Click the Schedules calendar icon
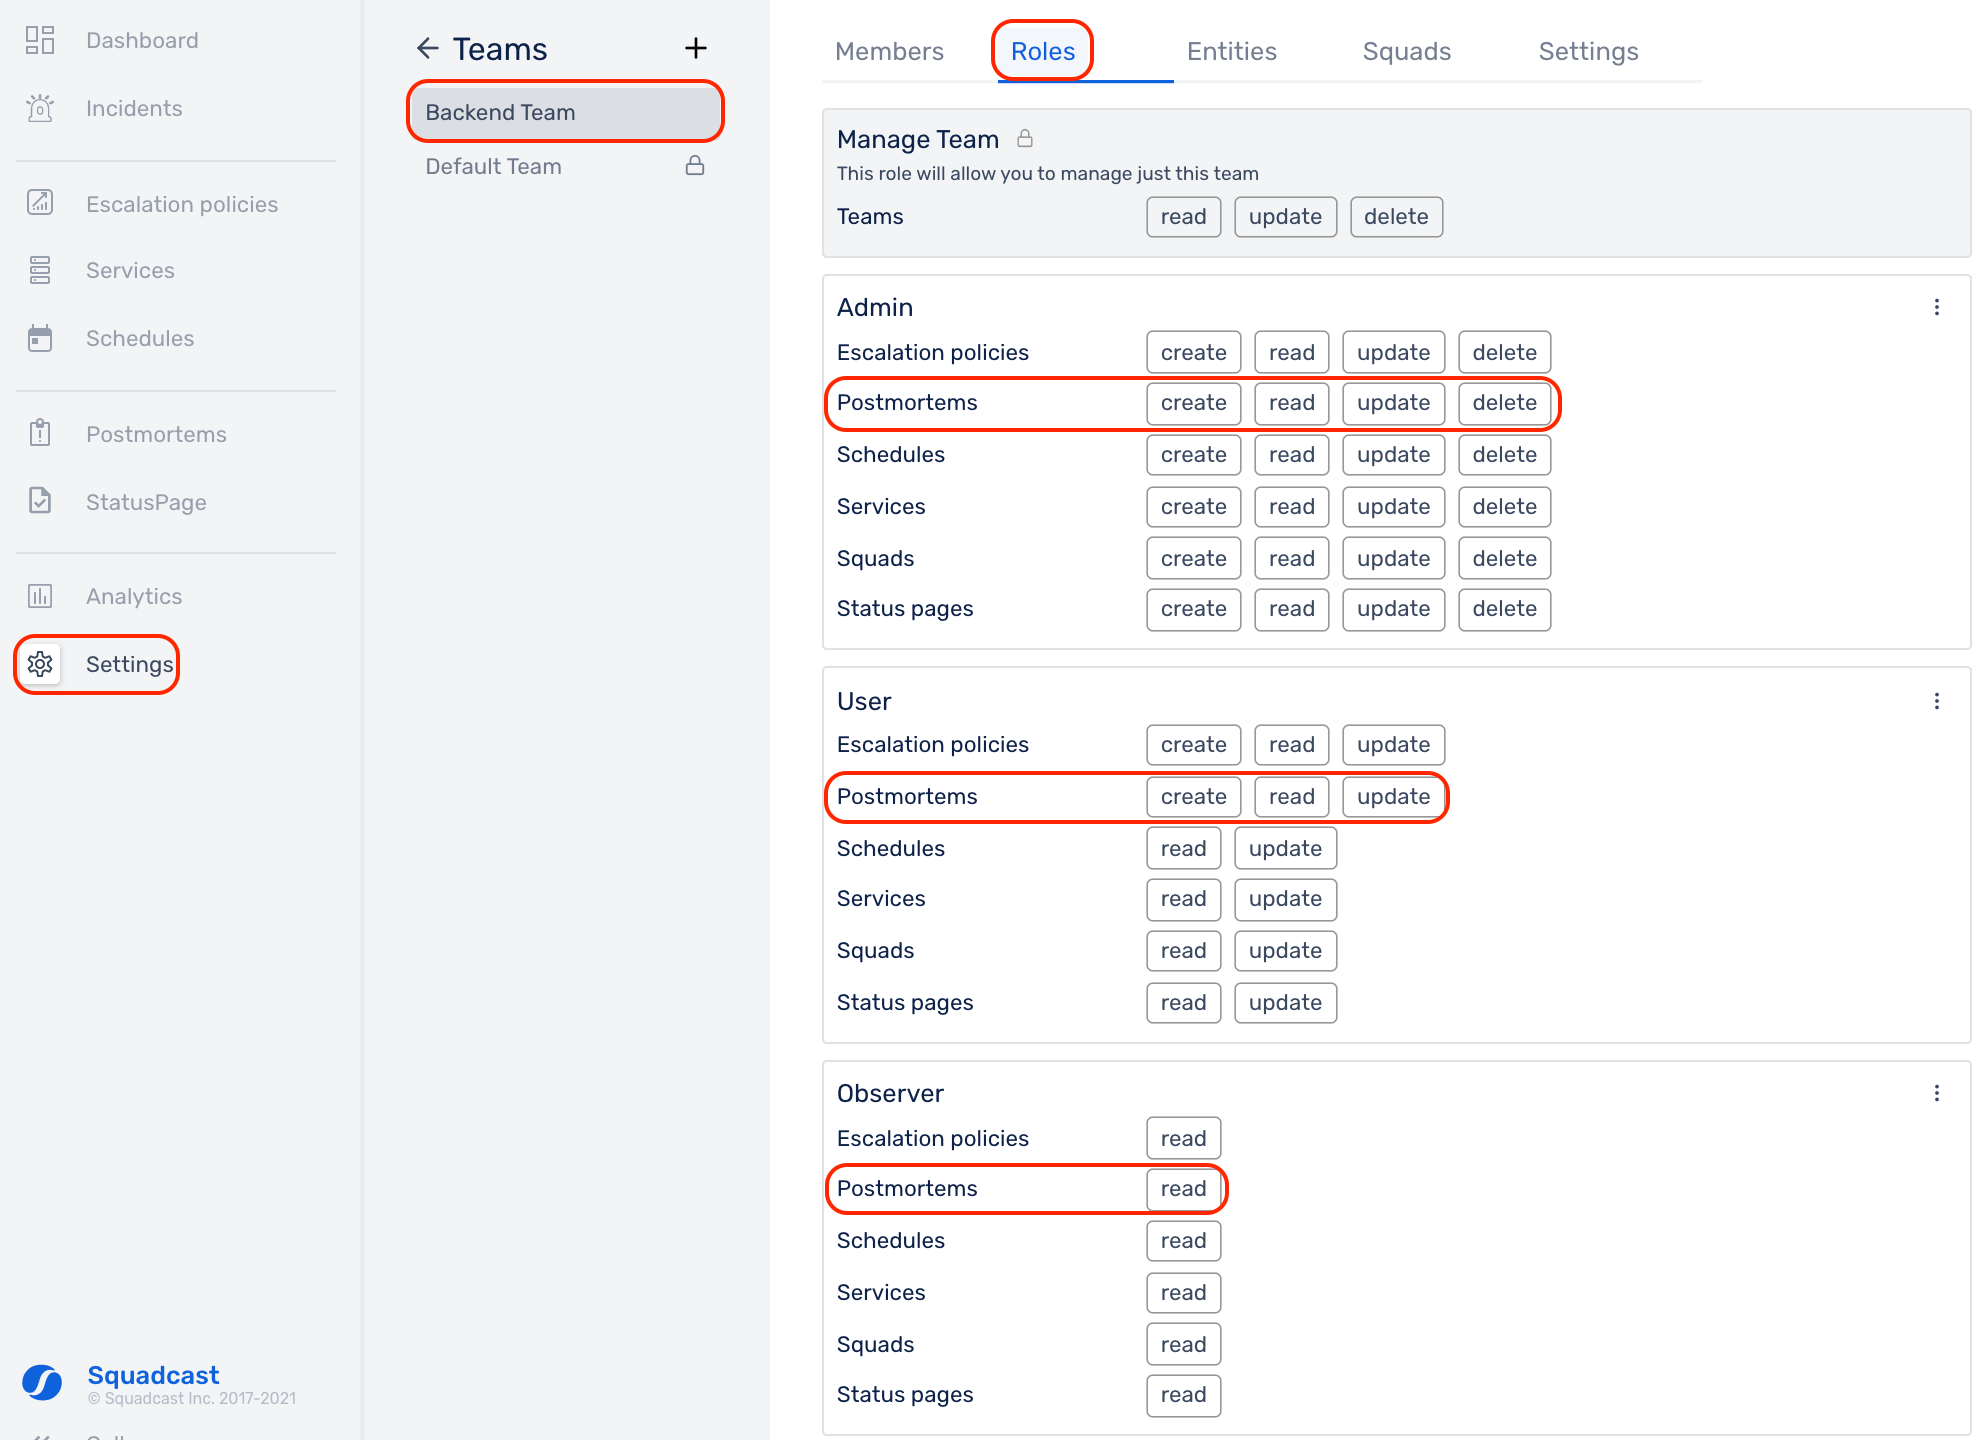 tap(40, 338)
